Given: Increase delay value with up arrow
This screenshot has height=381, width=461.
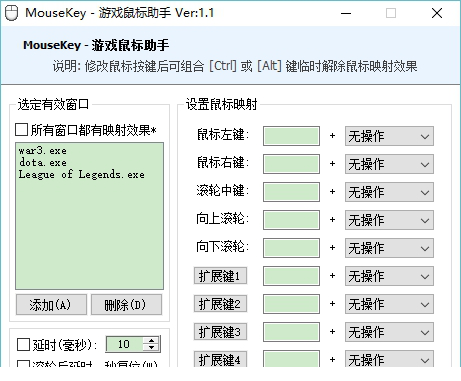Looking at the screenshot, I should [x=151, y=341].
